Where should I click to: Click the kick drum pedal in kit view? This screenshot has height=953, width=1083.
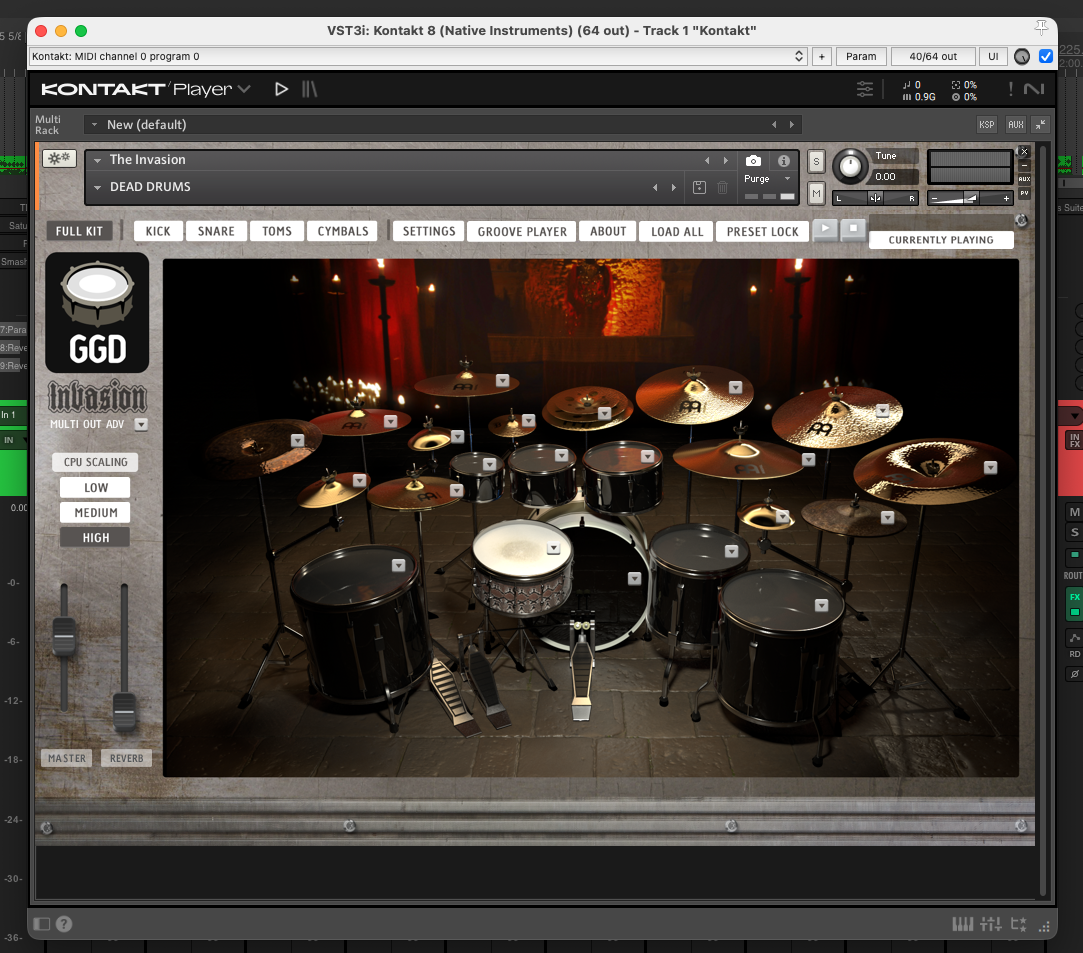click(x=581, y=673)
